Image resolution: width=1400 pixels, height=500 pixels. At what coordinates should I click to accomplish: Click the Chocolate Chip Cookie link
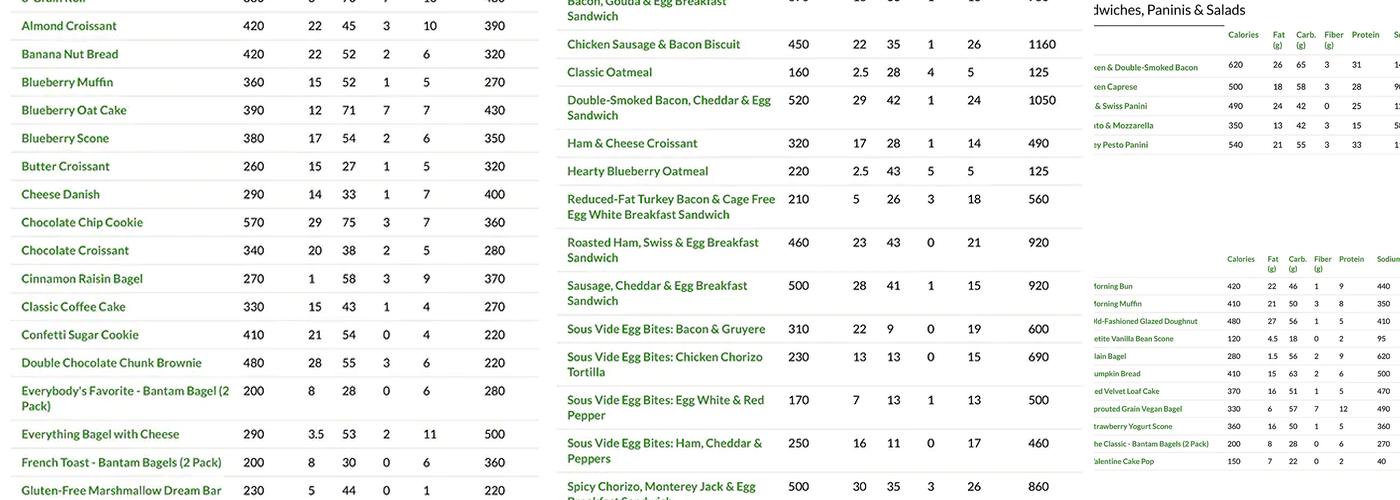[x=82, y=222]
